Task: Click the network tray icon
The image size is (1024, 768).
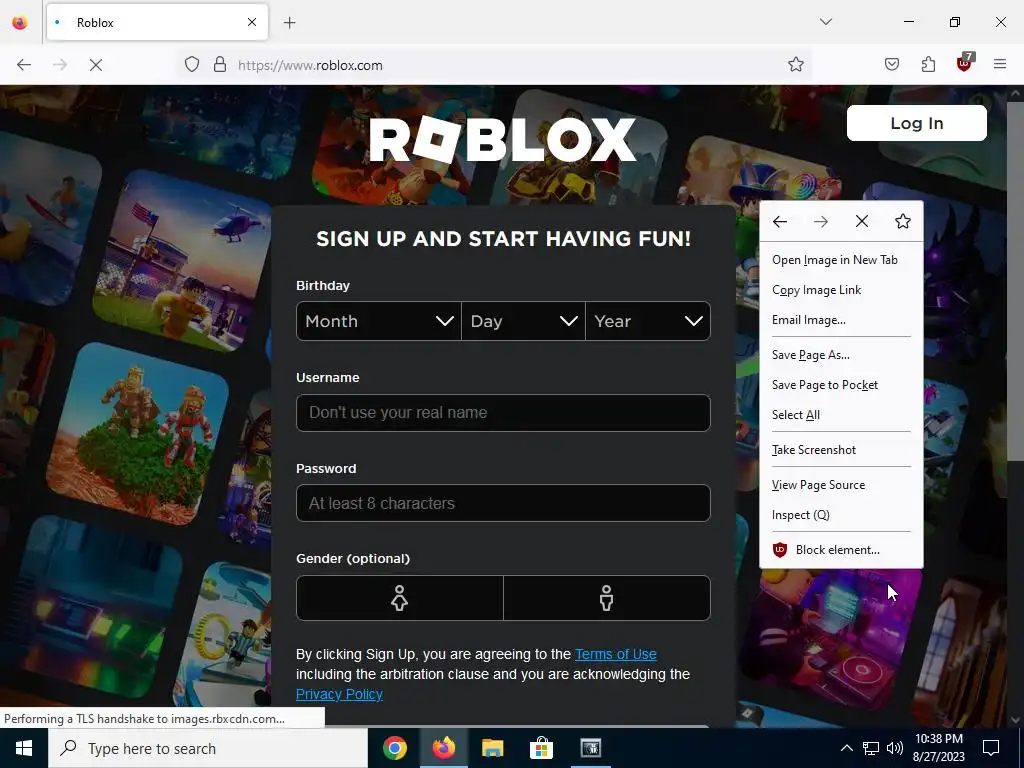Action: click(871, 748)
